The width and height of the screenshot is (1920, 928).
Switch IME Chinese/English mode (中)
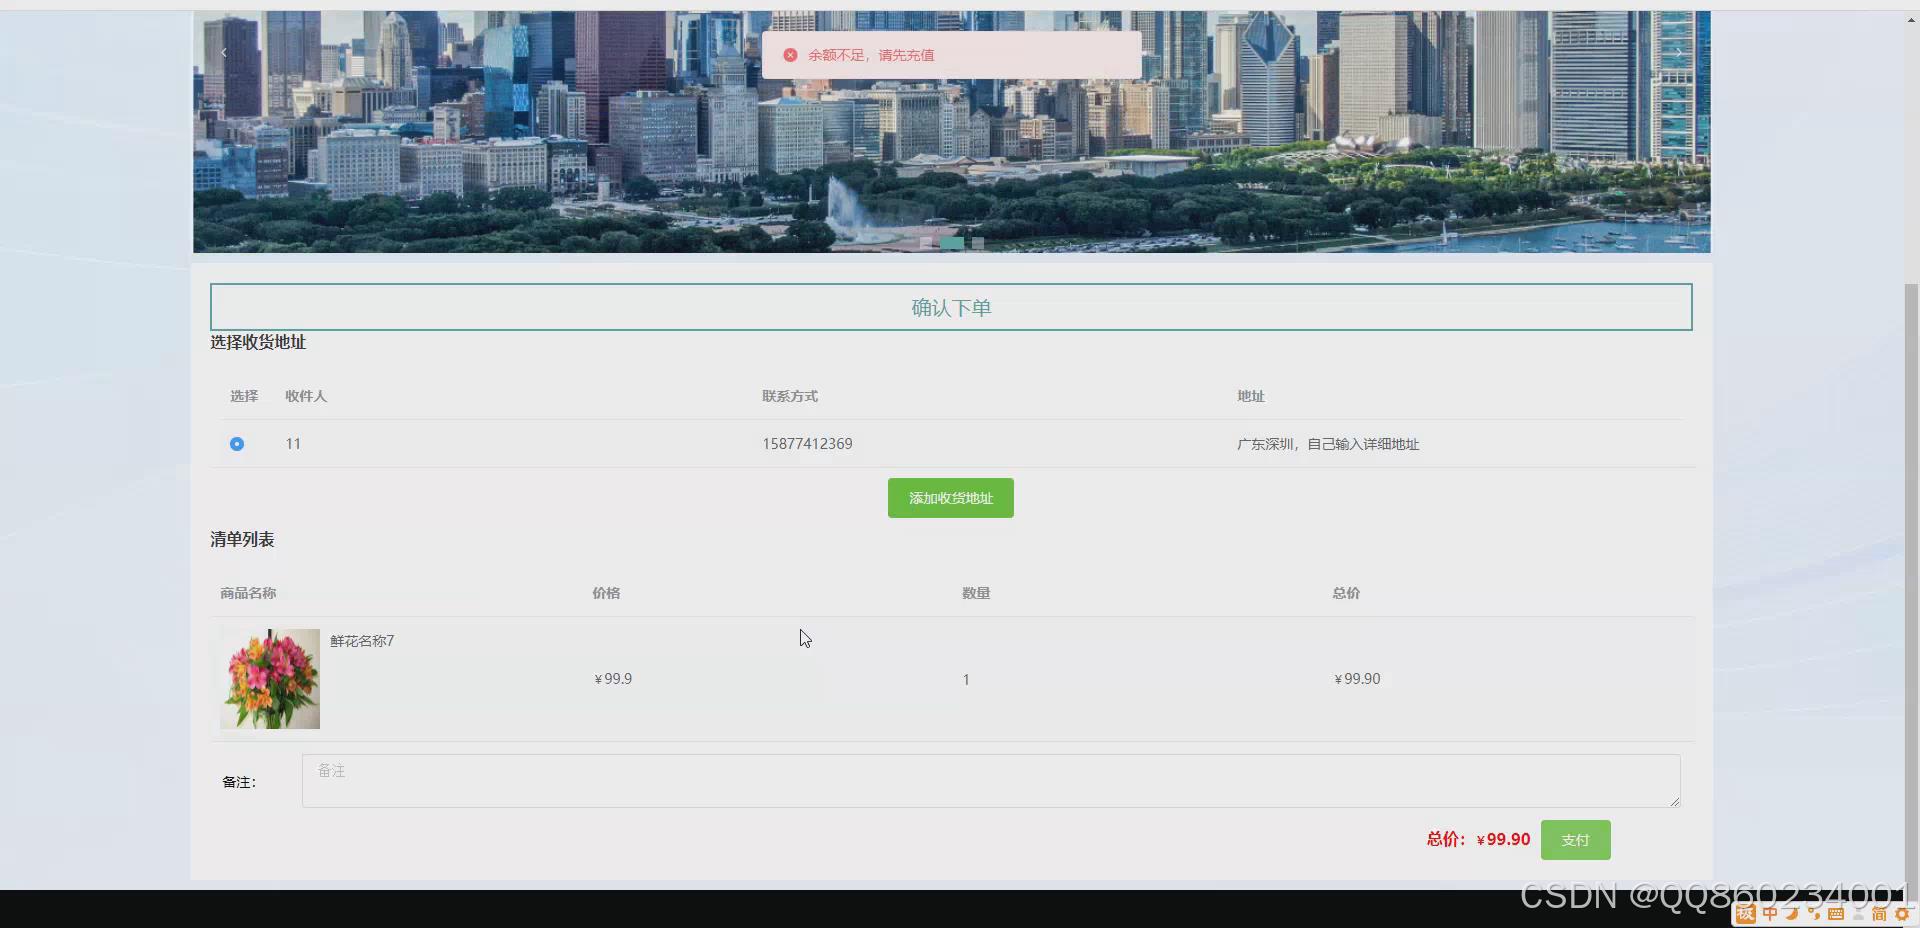1770,914
